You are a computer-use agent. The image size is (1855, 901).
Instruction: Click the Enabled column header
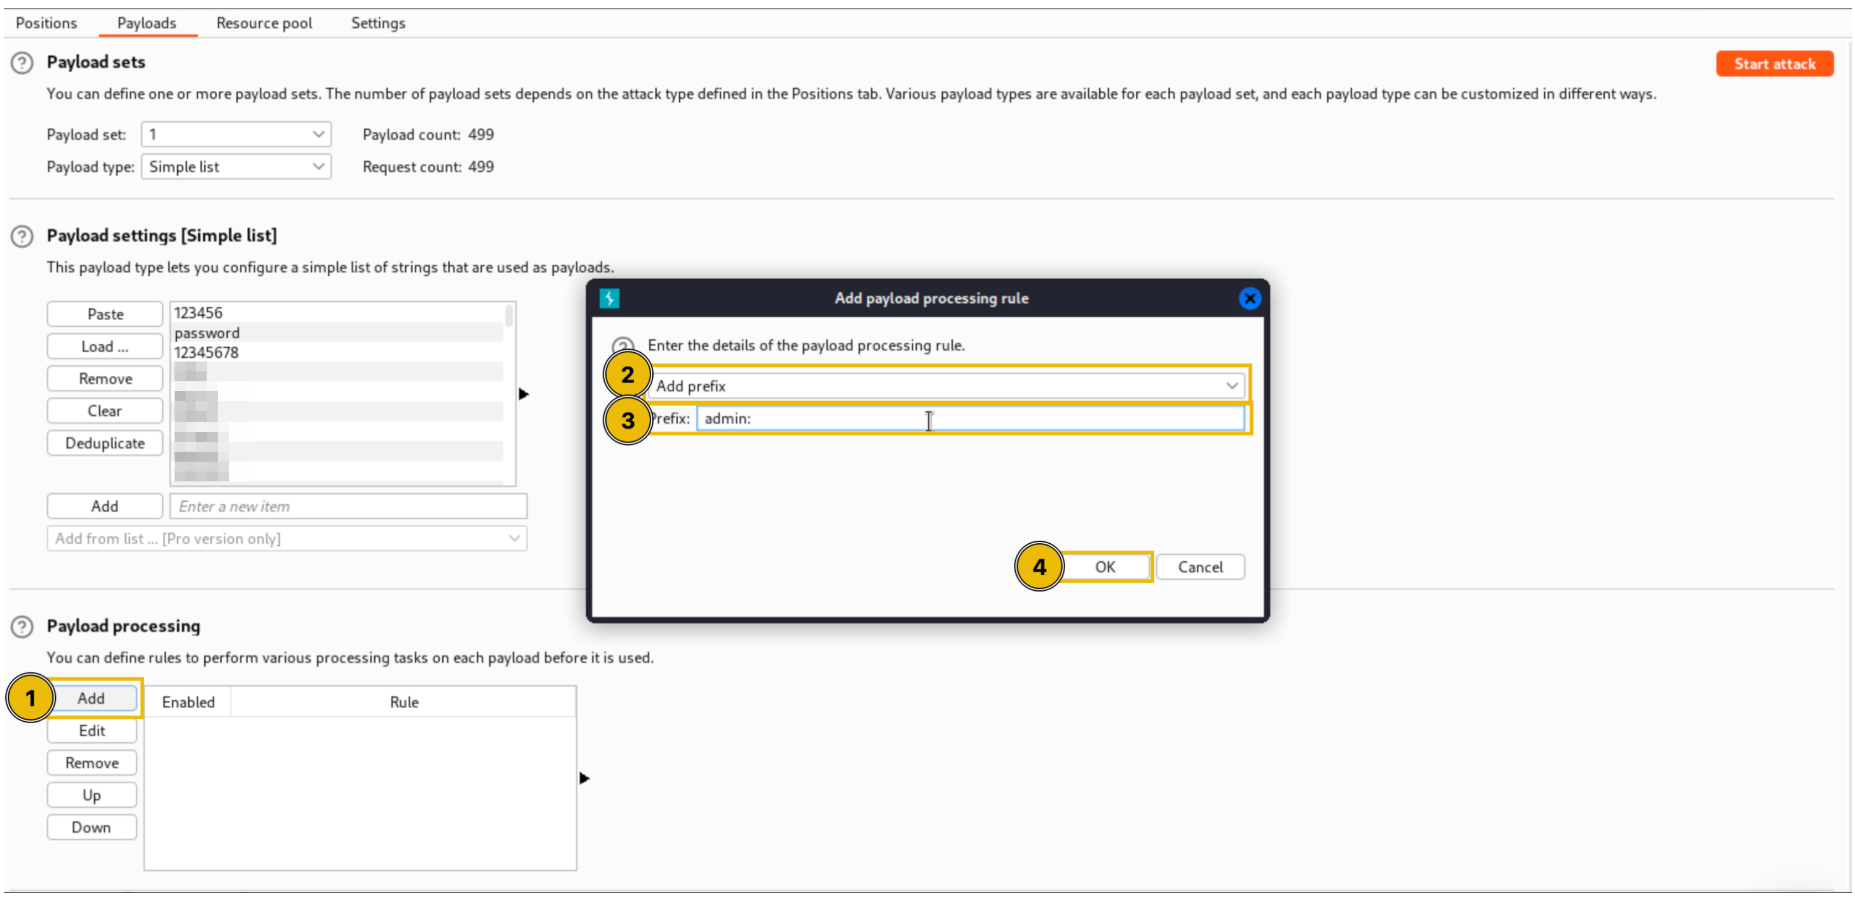point(188,702)
